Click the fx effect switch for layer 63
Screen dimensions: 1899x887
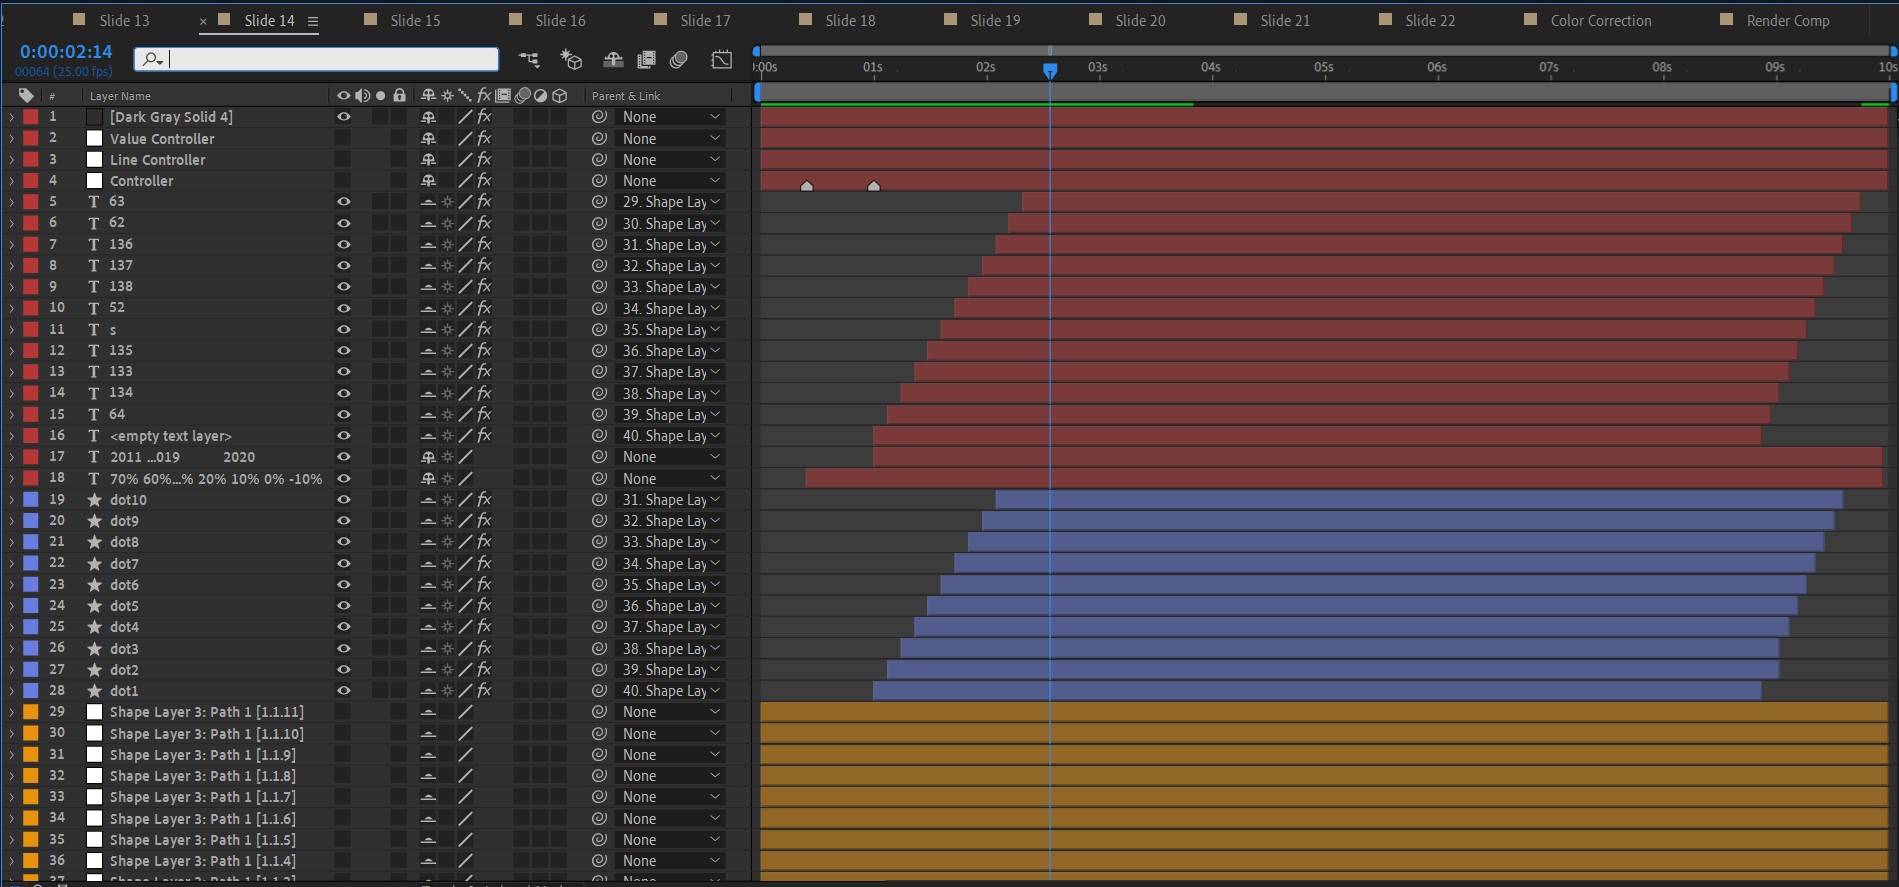pos(484,202)
